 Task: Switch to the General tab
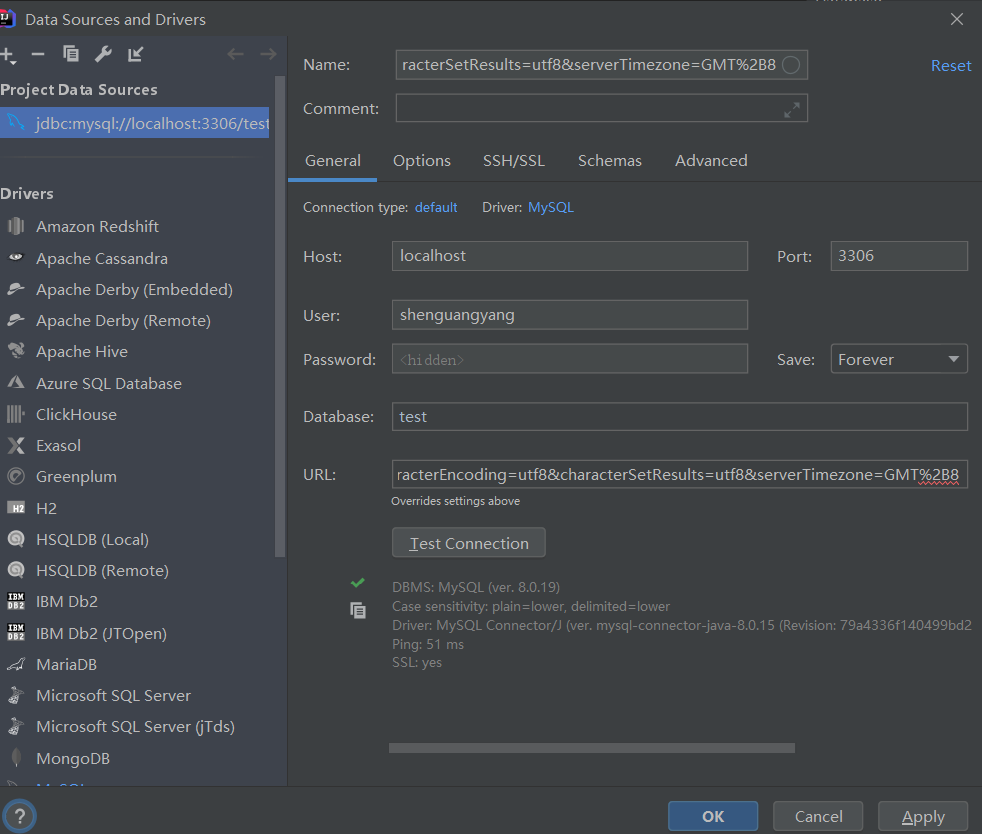[x=333, y=161]
